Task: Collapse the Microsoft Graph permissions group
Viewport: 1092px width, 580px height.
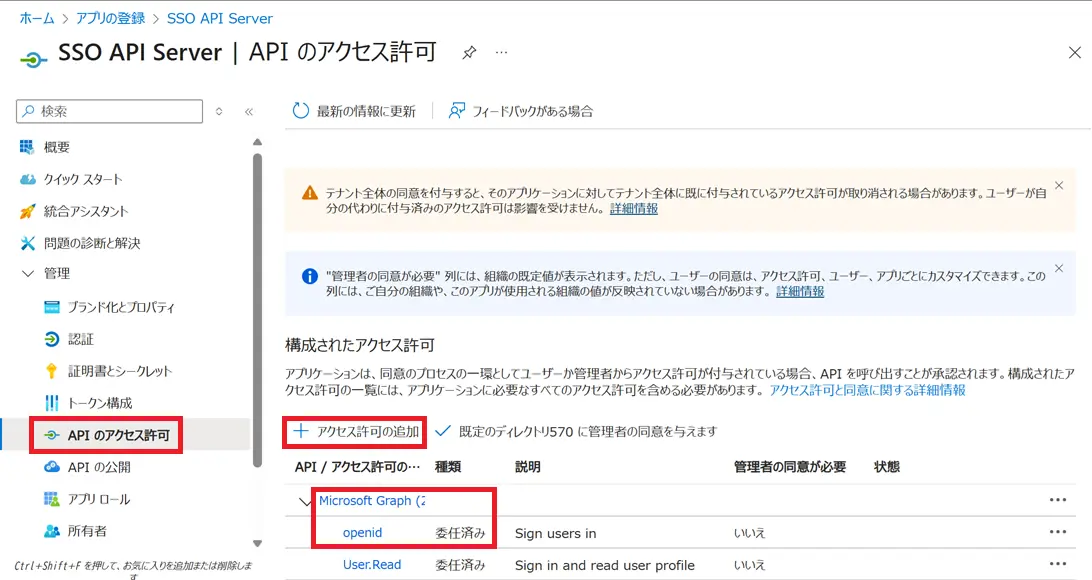Action: pyautogui.click(x=304, y=501)
